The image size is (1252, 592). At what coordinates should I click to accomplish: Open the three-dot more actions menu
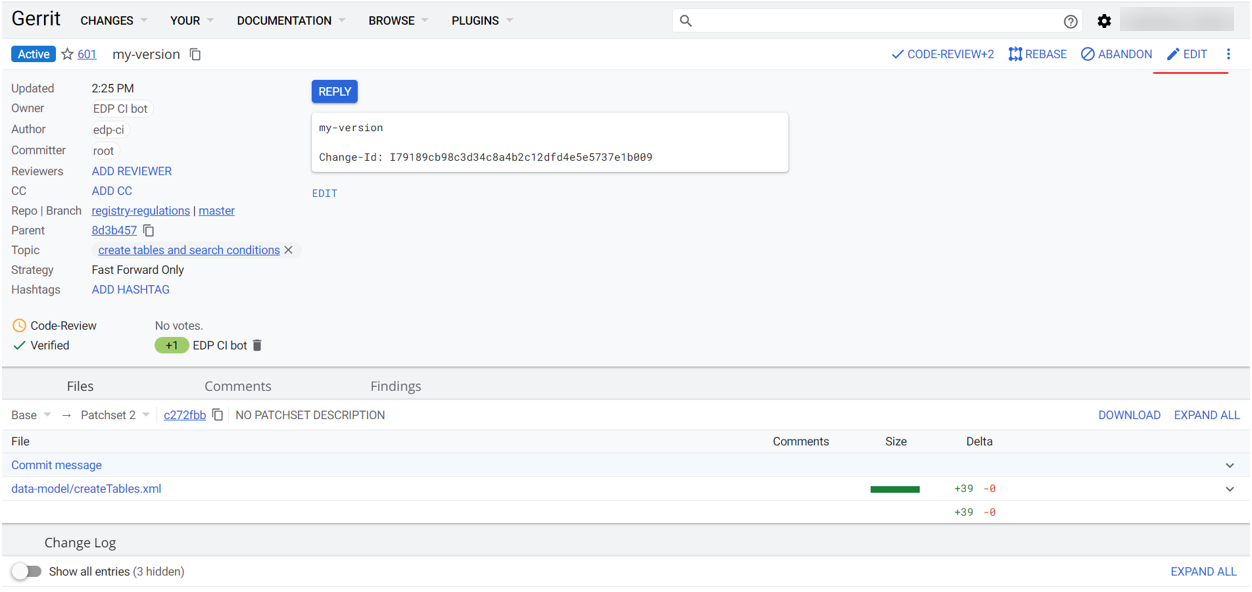pos(1229,54)
